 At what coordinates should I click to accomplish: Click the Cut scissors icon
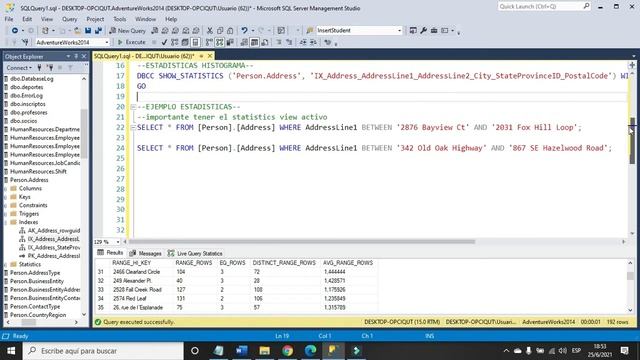point(210,31)
